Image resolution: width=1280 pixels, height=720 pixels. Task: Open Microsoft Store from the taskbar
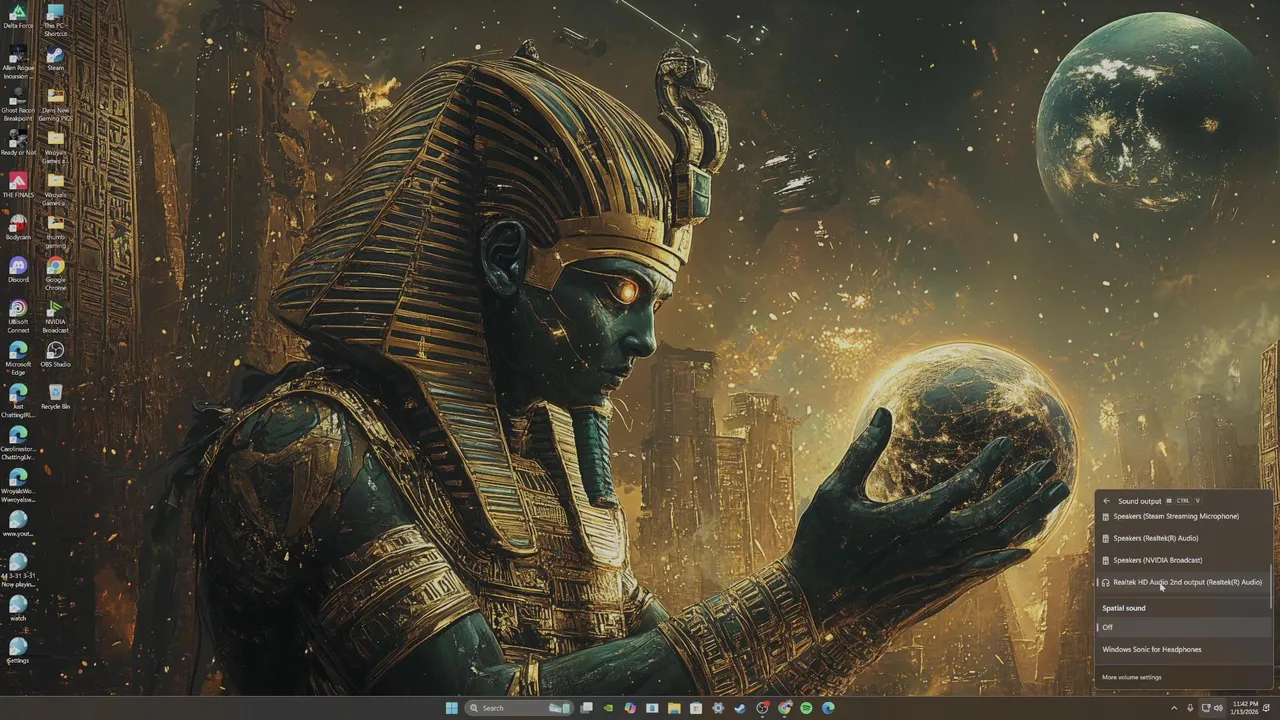(x=696, y=708)
